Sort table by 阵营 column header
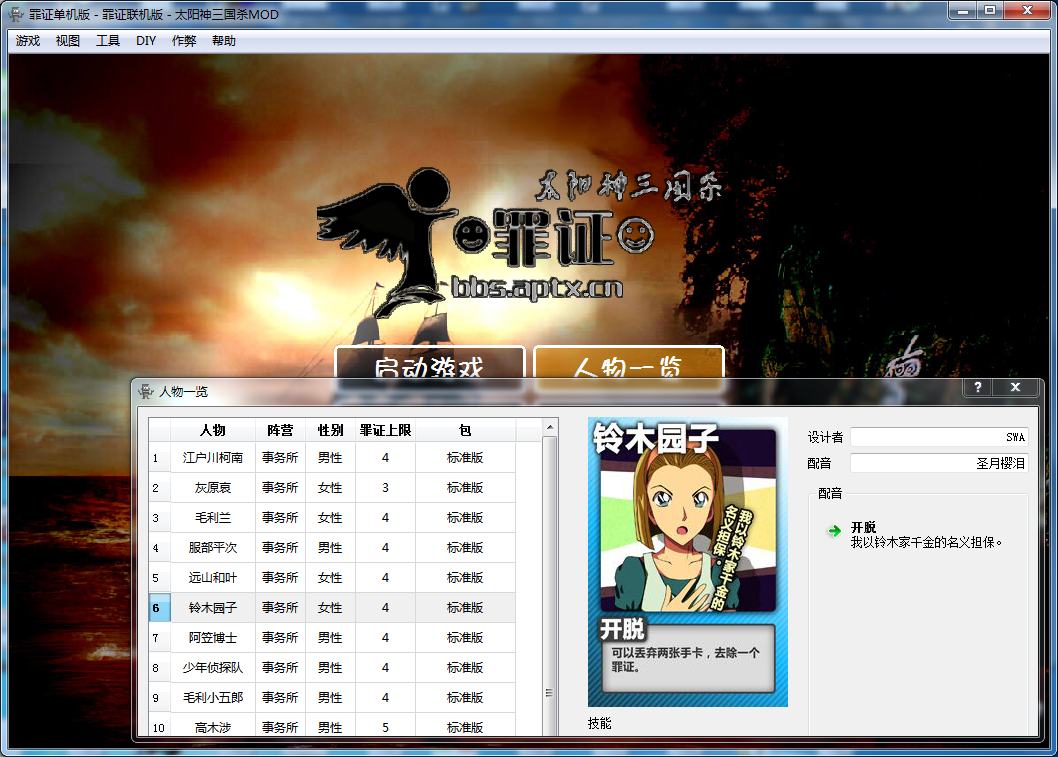 click(x=280, y=430)
